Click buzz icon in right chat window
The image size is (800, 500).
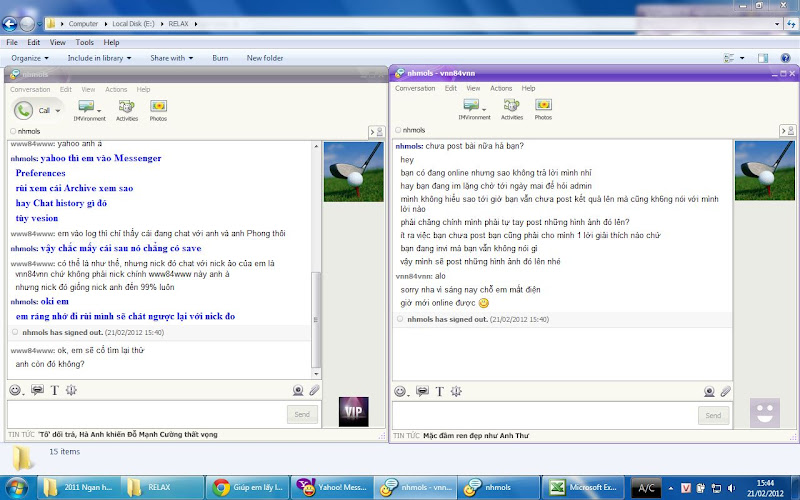(x=457, y=391)
